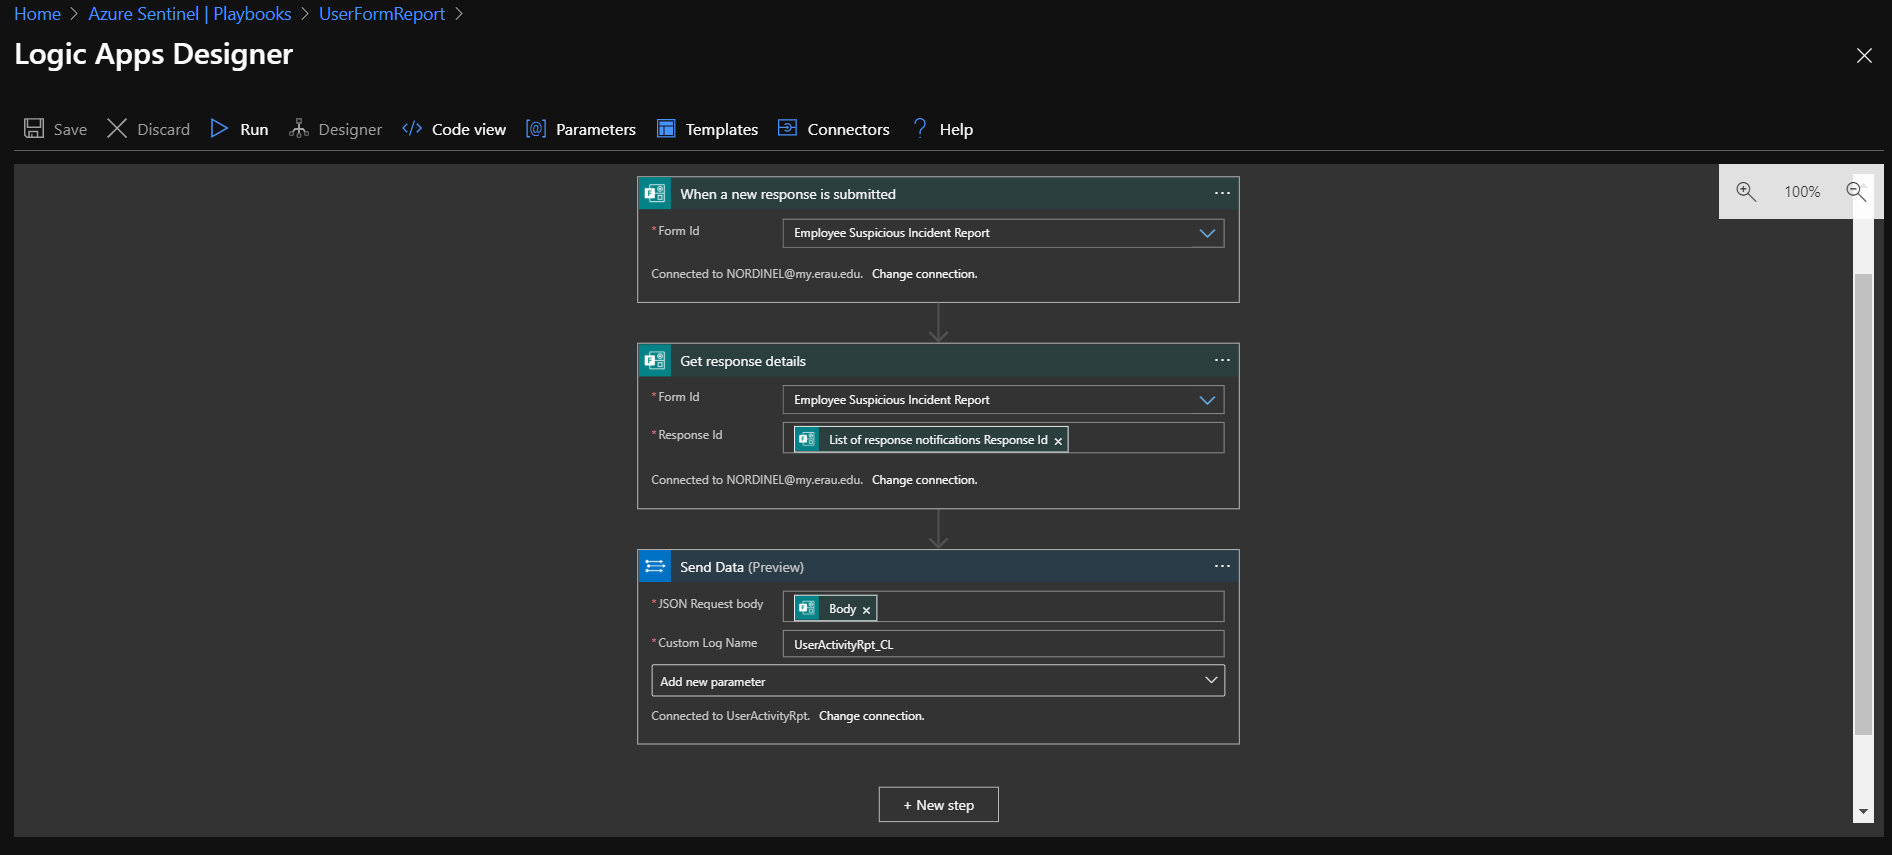
Task: Click the JSON Request body field
Action: pyautogui.click(x=1003, y=607)
